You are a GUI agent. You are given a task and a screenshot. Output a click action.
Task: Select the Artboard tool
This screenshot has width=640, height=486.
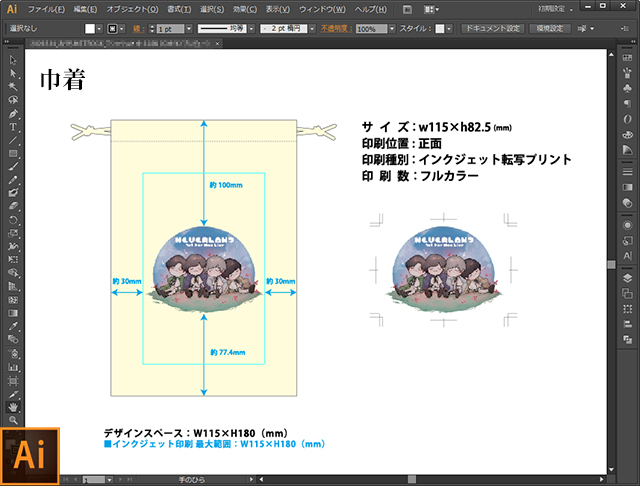[x=13, y=381]
